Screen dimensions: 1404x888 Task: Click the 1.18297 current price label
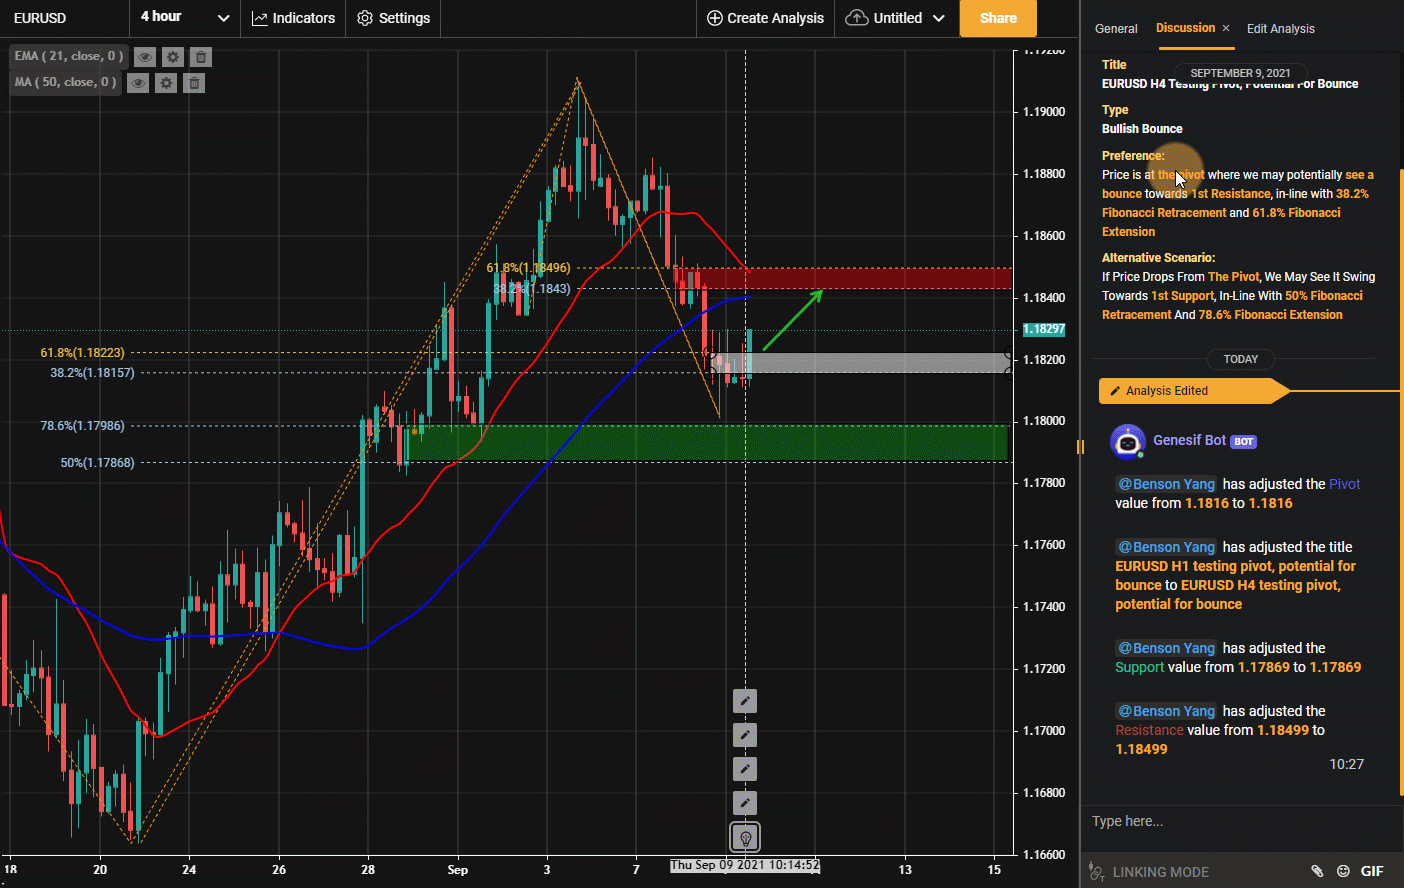(1043, 329)
